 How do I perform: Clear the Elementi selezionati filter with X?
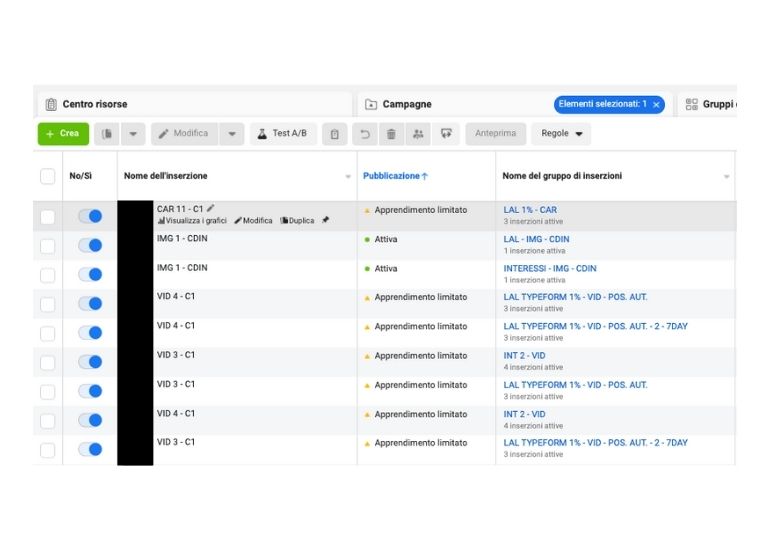[656, 105]
